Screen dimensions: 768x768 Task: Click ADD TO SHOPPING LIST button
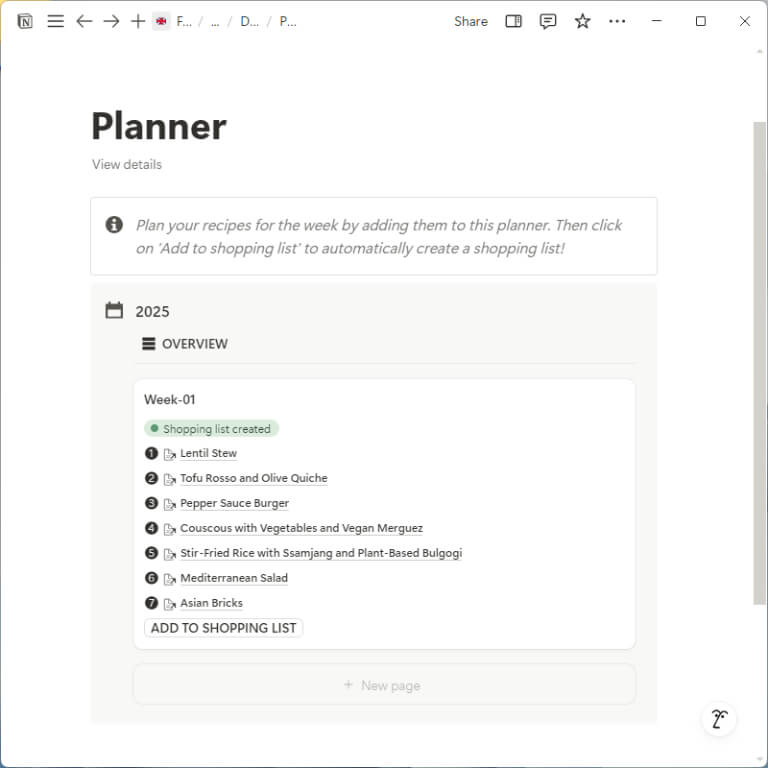223,628
